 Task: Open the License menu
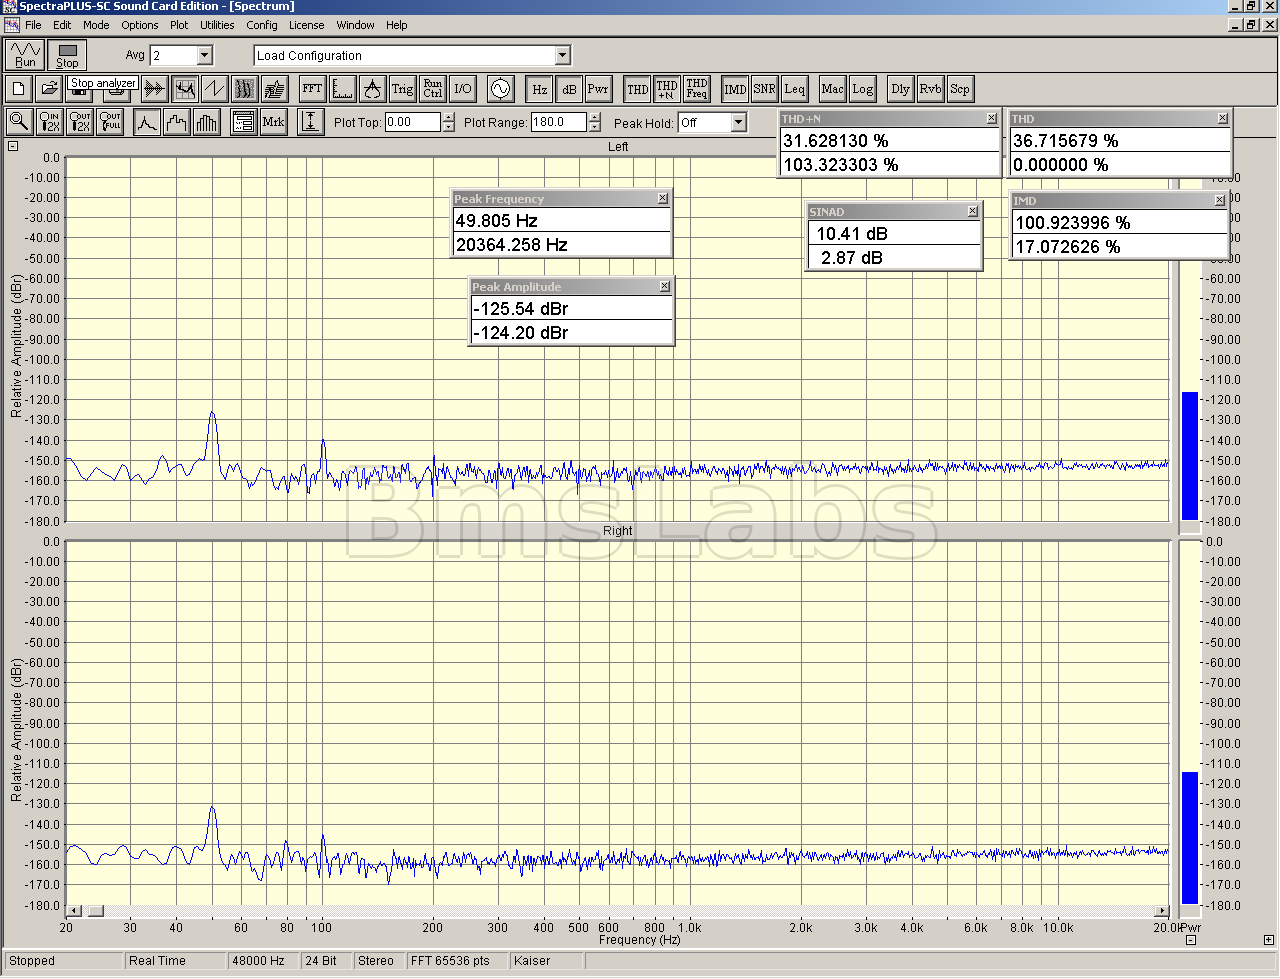306,25
